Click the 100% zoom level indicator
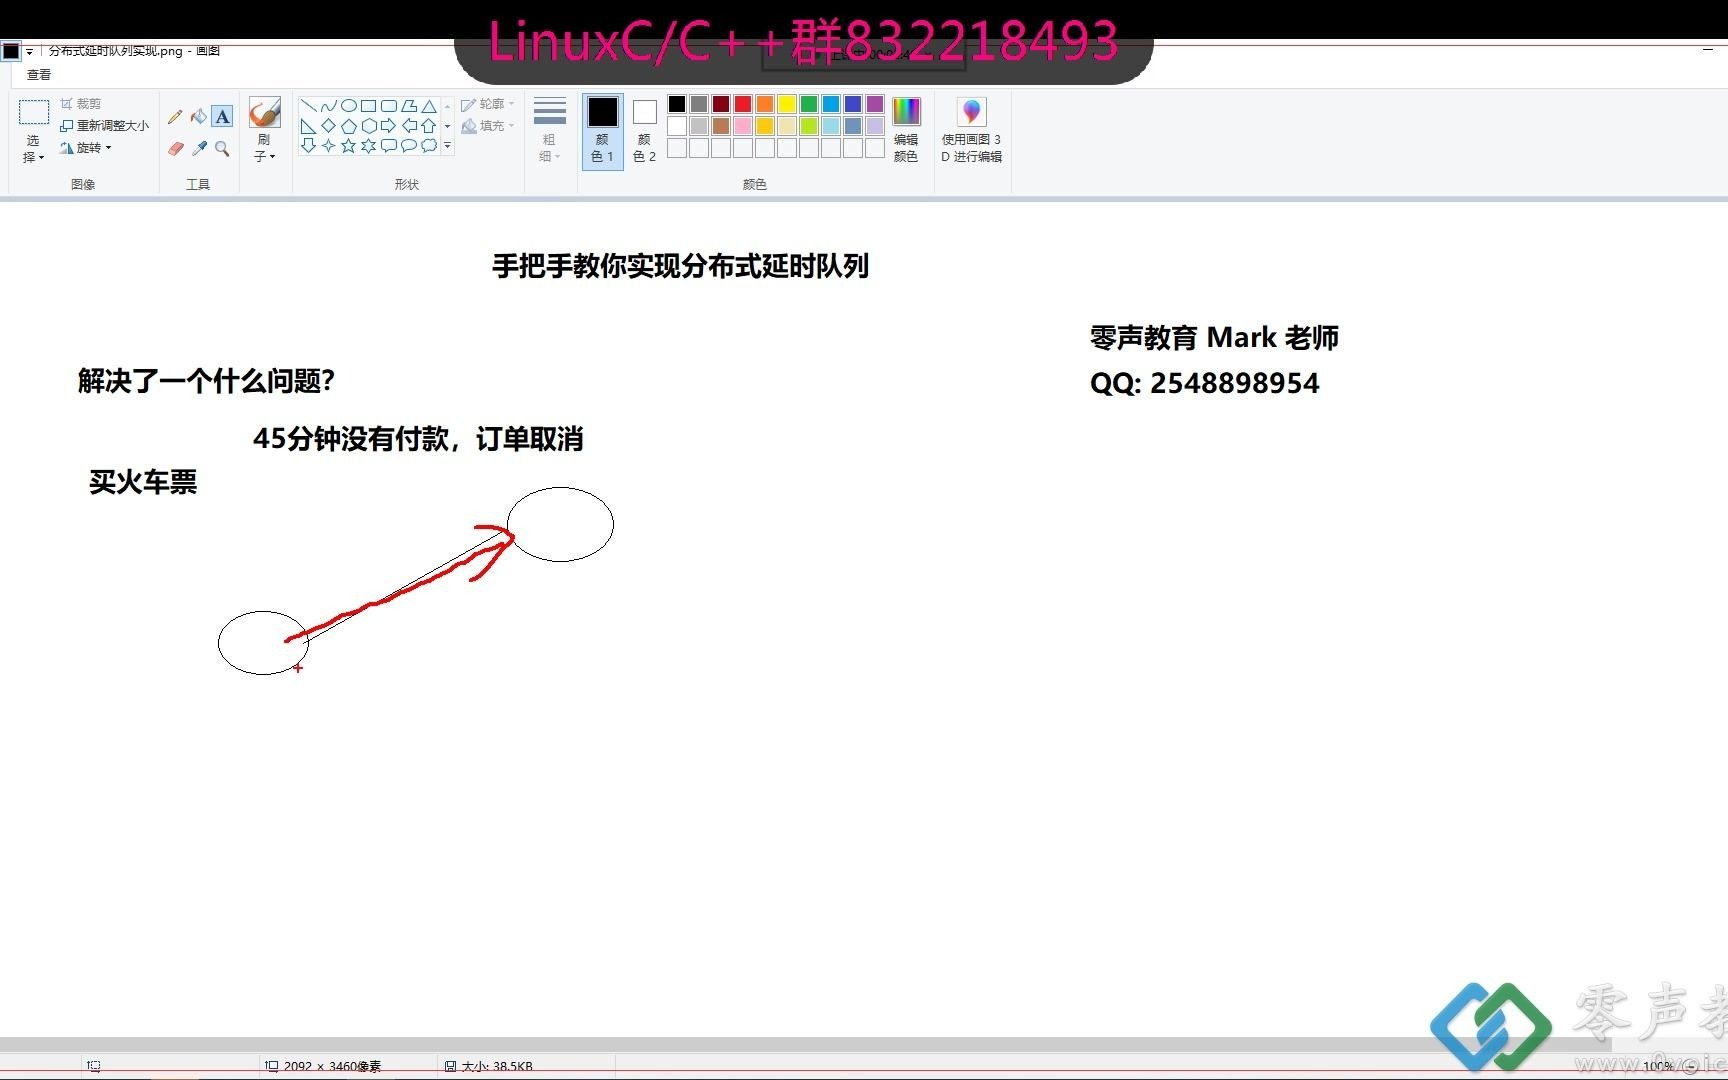The width and height of the screenshot is (1728, 1080). tap(1658, 1066)
